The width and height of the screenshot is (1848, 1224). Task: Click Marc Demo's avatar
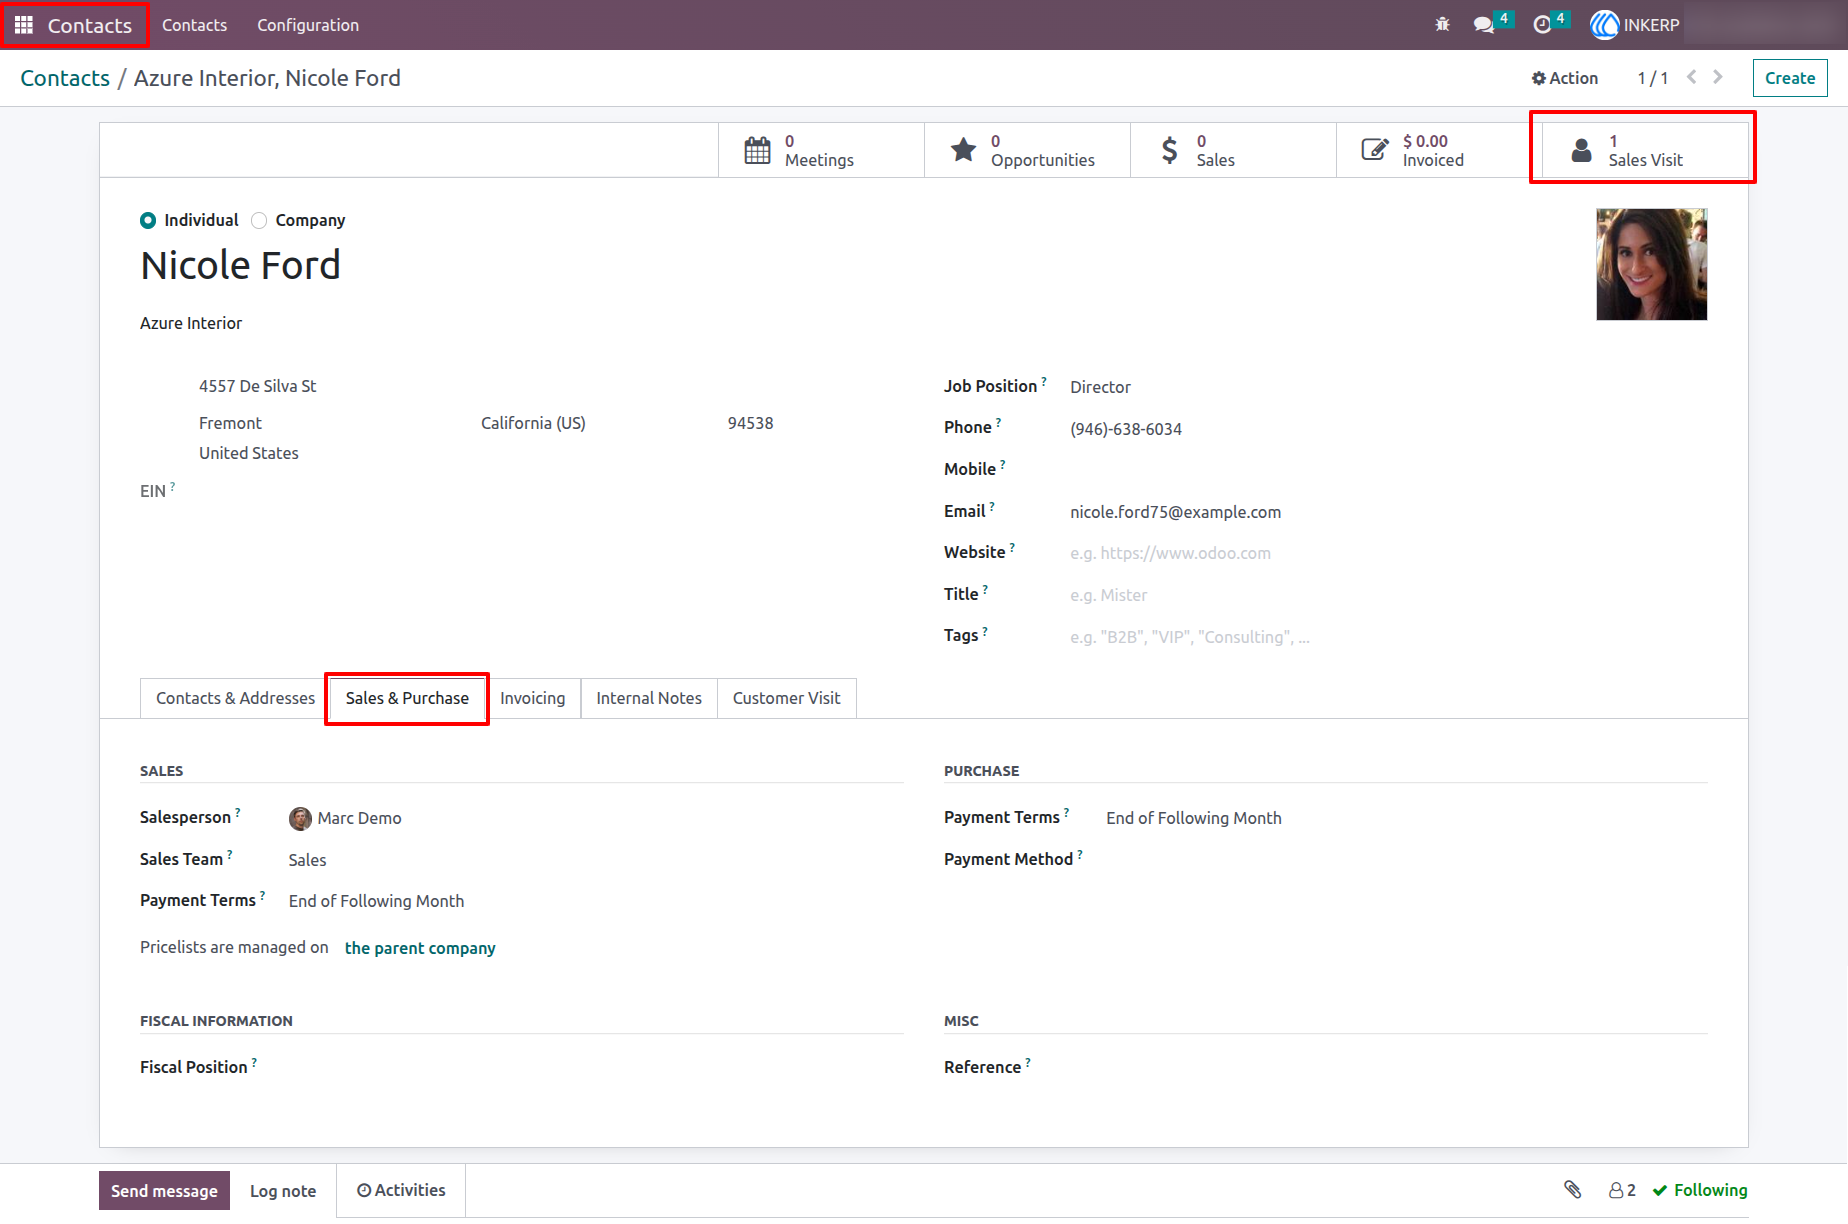pyautogui.click(x=300, y=819)
